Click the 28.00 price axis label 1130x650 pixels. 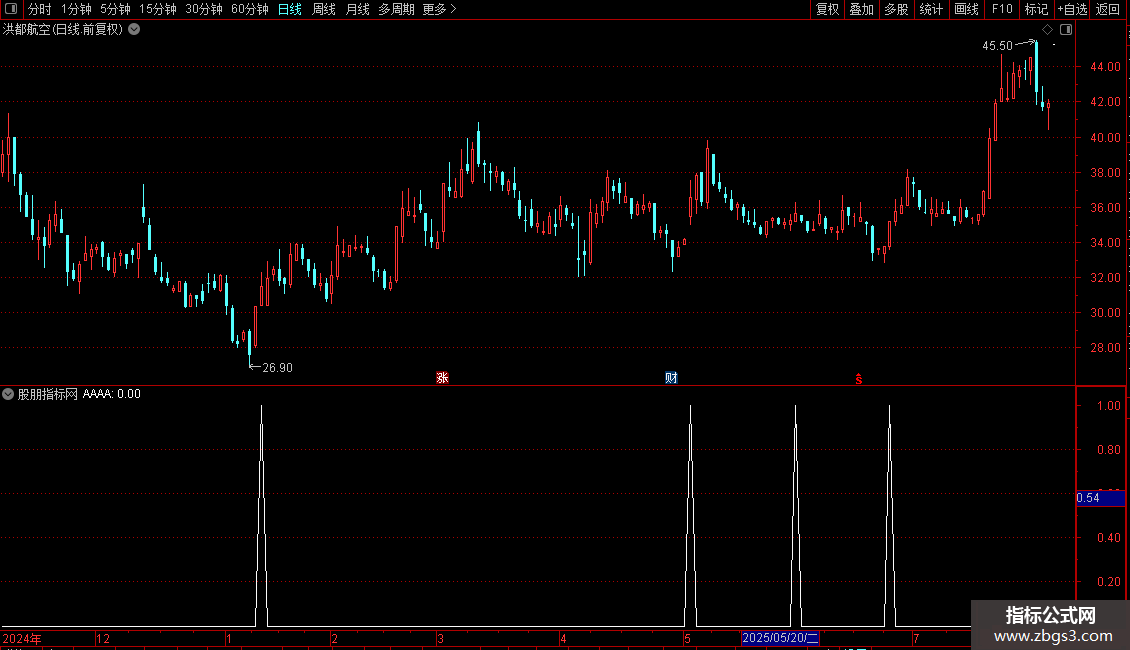click(1105, 348)
